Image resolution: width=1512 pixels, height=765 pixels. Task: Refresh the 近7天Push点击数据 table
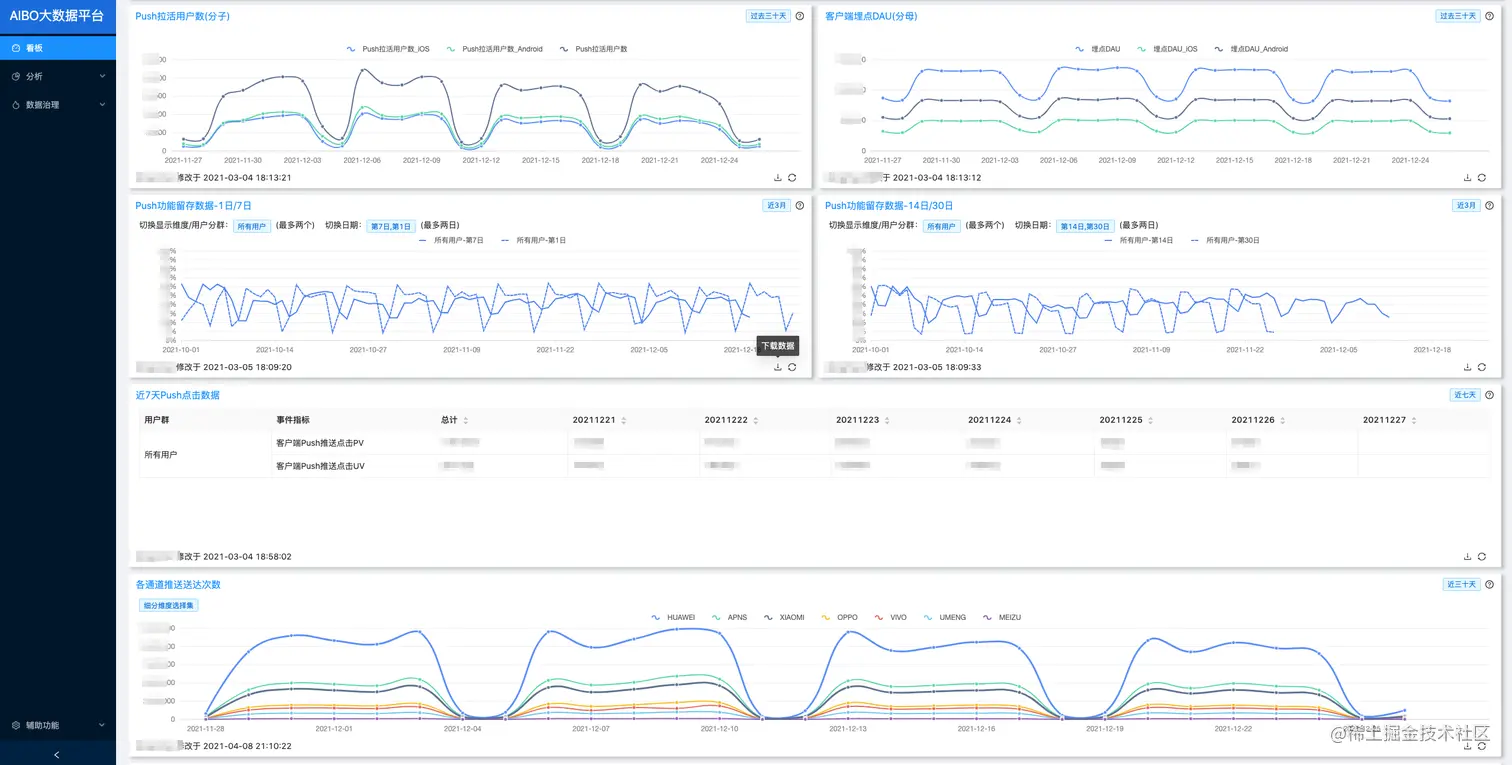1482,556
